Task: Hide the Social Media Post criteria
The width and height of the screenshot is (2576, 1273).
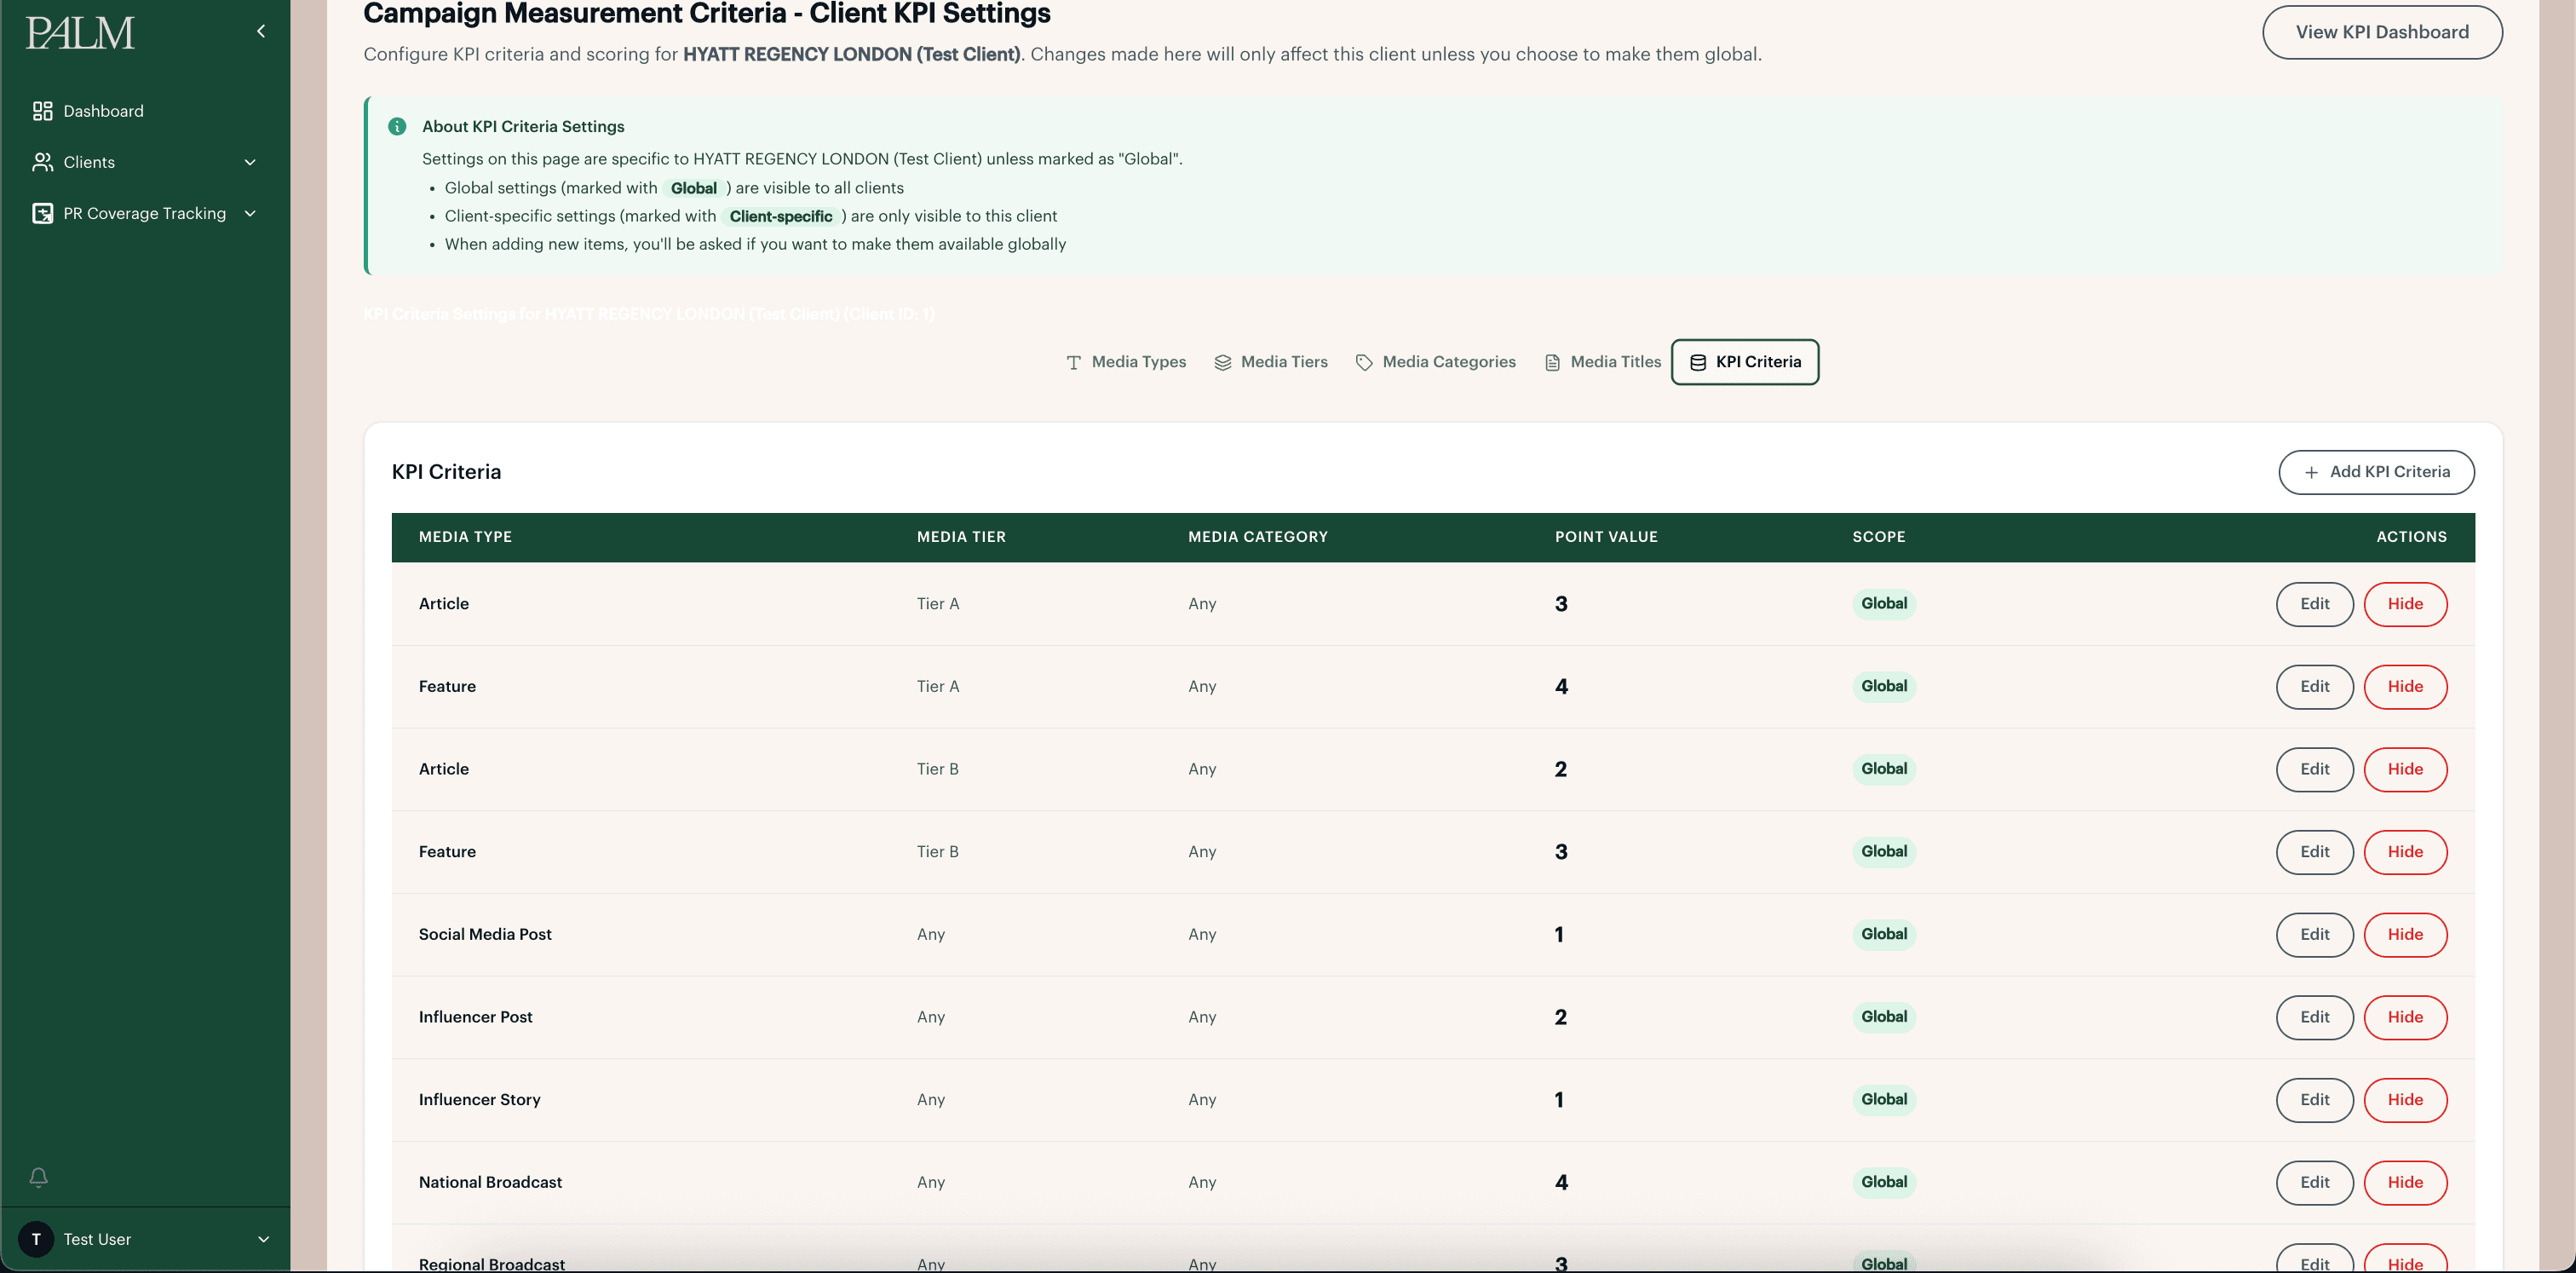Action: (2405, 934)
